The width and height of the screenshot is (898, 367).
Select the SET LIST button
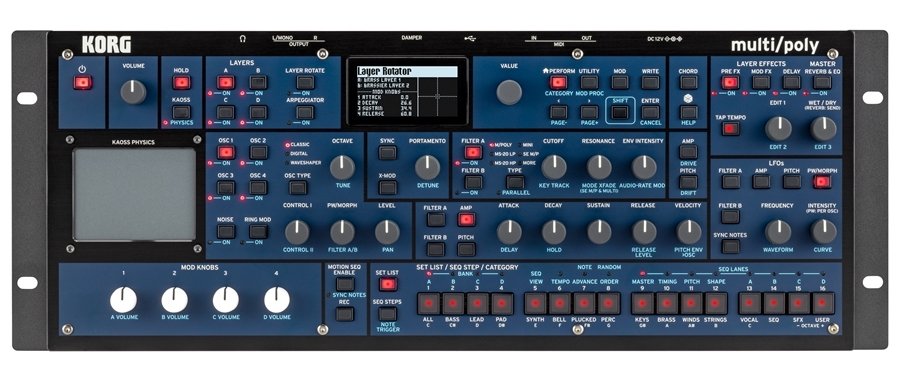point(388,284)
